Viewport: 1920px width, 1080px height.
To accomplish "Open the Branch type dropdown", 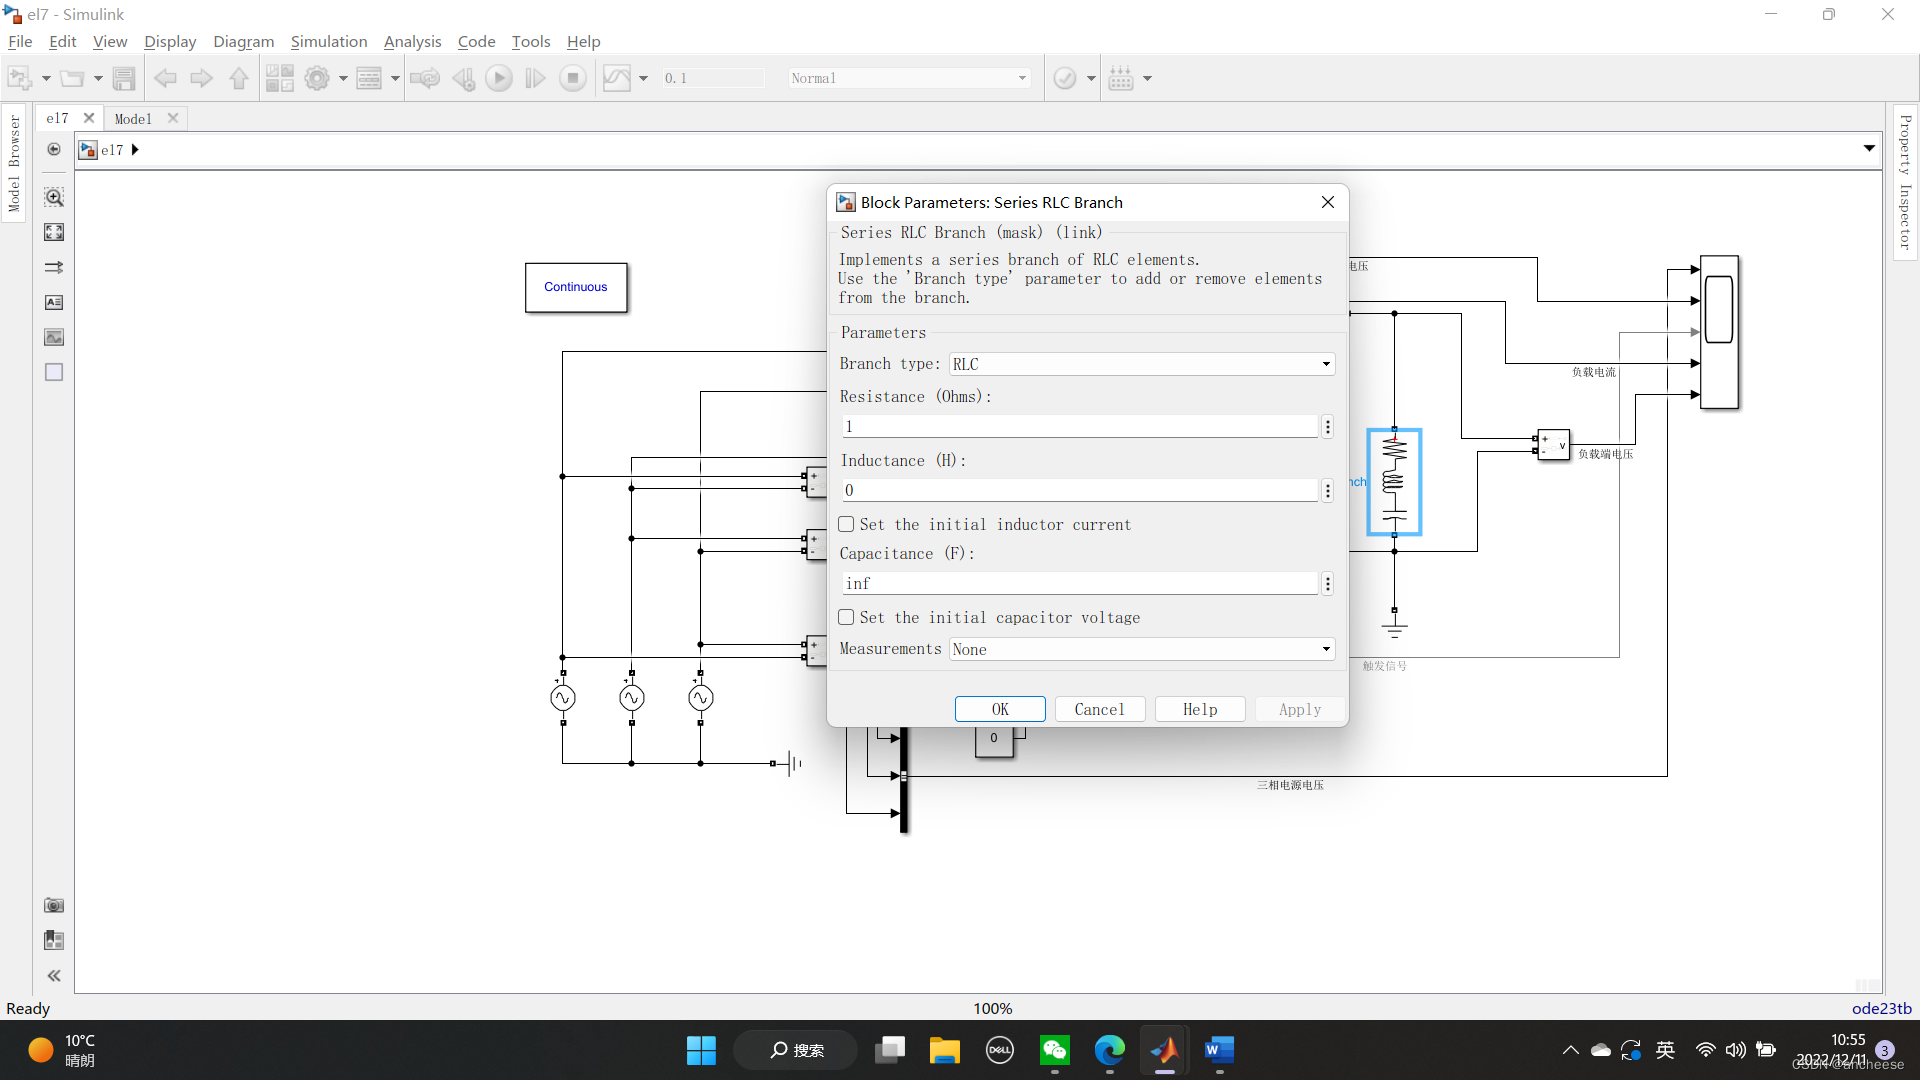I will (x=1141, y=364).
